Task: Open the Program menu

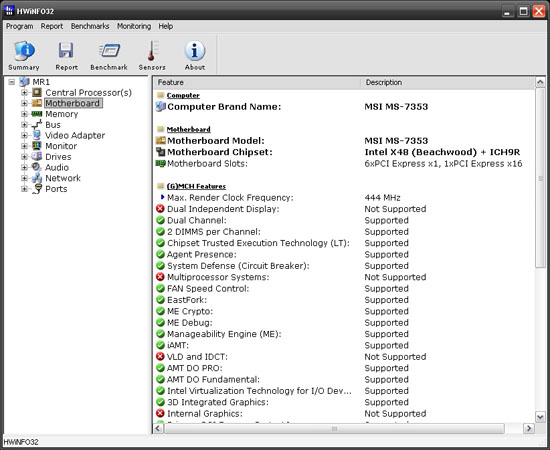Action: tap(20, 26)
